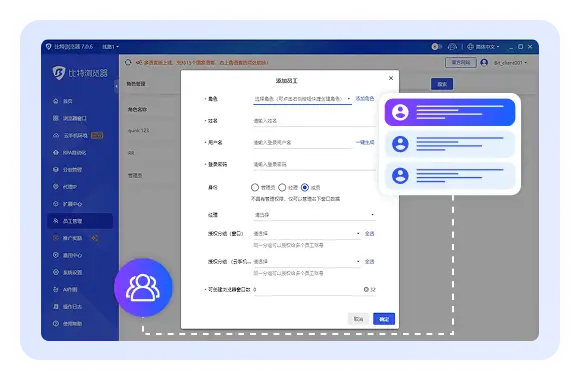
Task: Click the one-click generate username link
Action: pyautogui.click(x=365, y=142)
